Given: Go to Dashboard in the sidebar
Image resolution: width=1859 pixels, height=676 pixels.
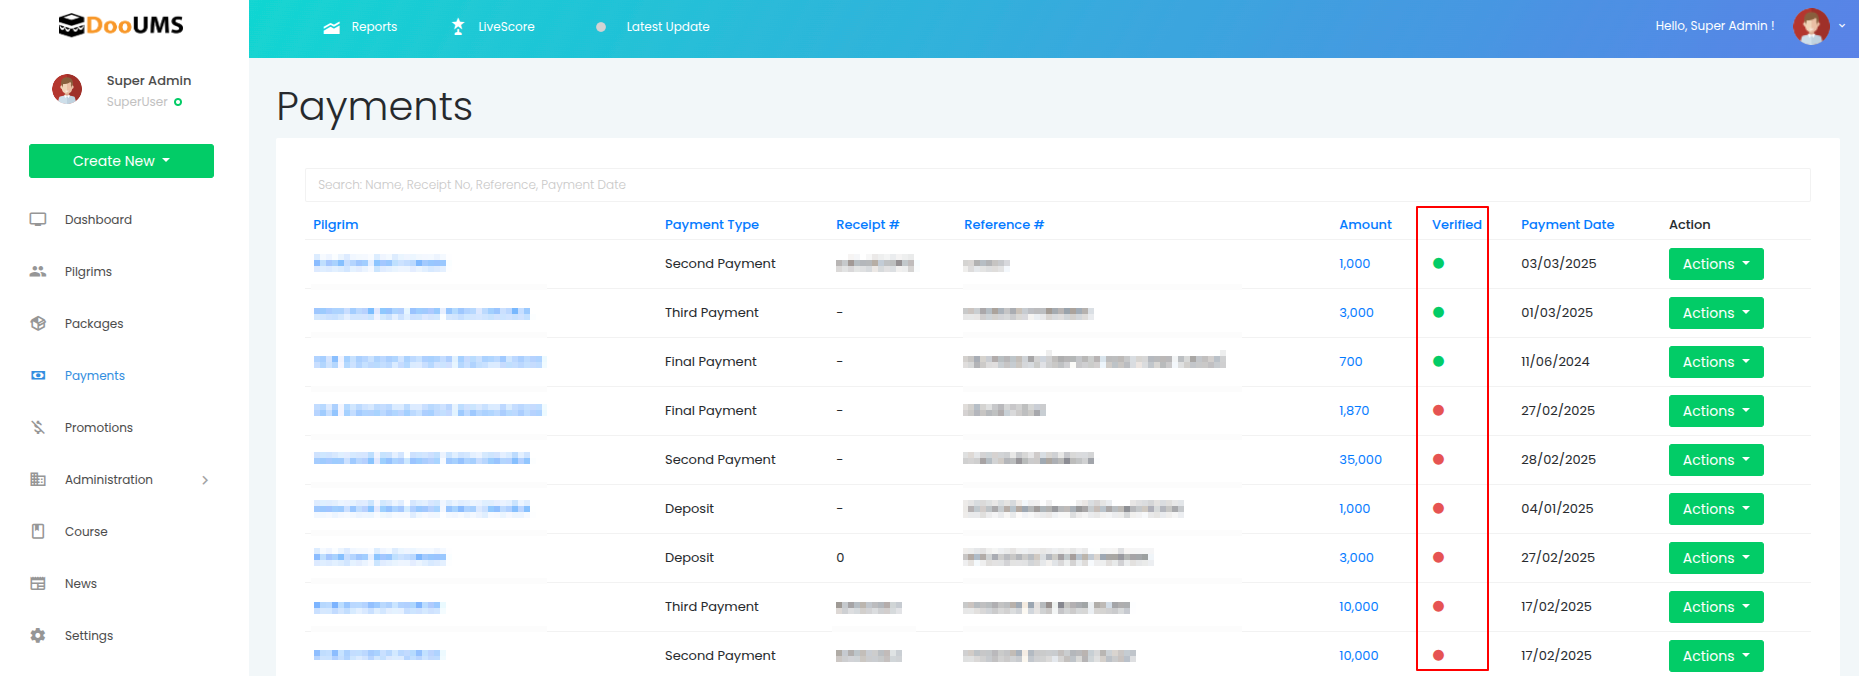Looking at the screenshot, I should pyautogui.click(x=98, y=219).
